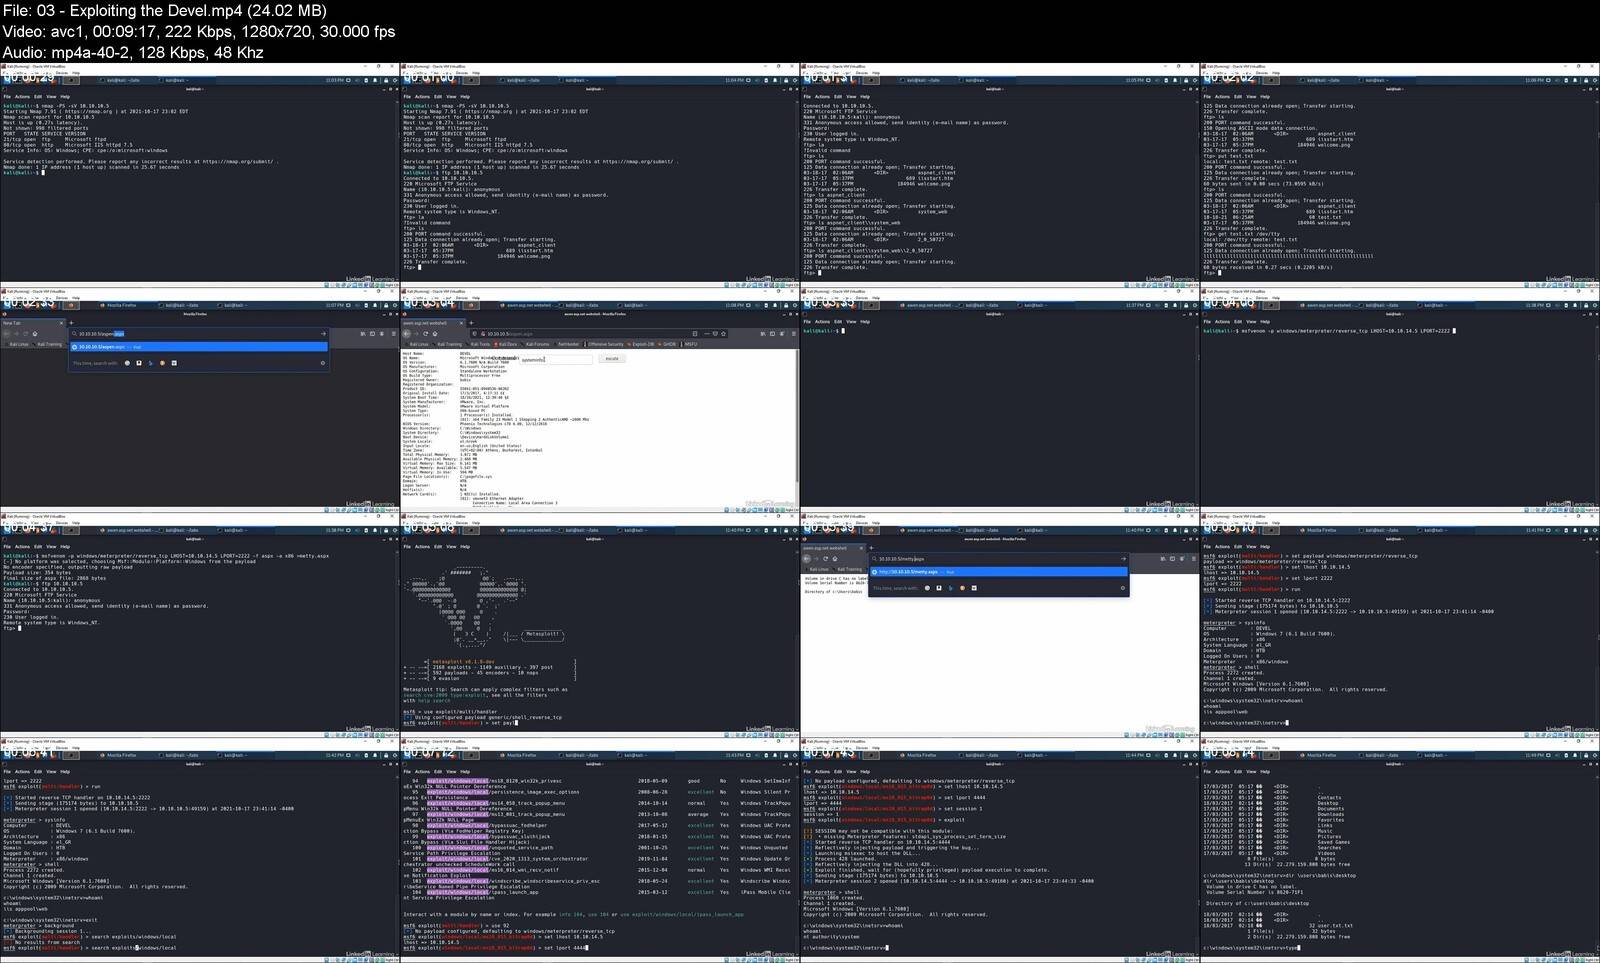Viewport: 1600px width, 963px height.
Task: Select highlighted URL suggestion in New Tab thumbnail
Action: click(199, 347)
